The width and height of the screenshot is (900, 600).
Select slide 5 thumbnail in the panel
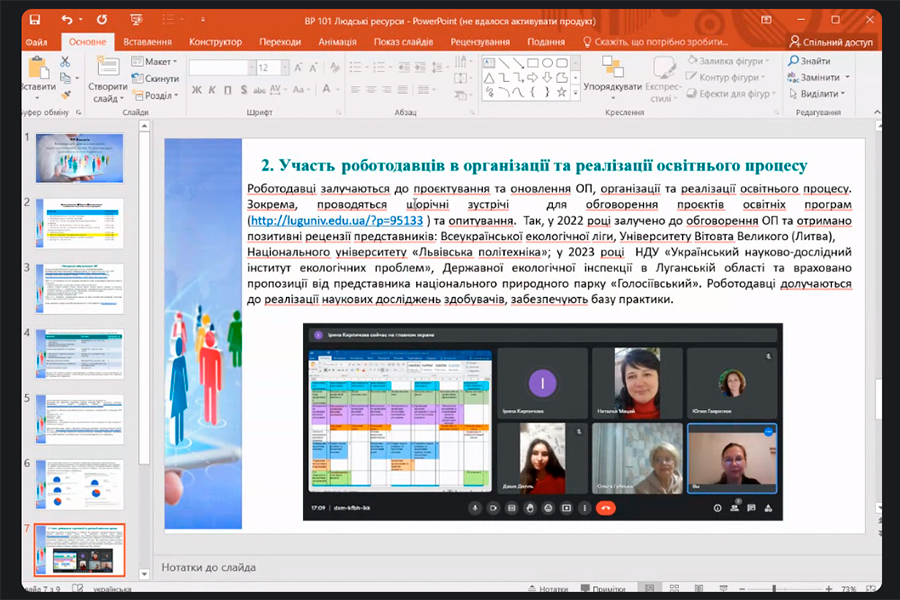80,418
